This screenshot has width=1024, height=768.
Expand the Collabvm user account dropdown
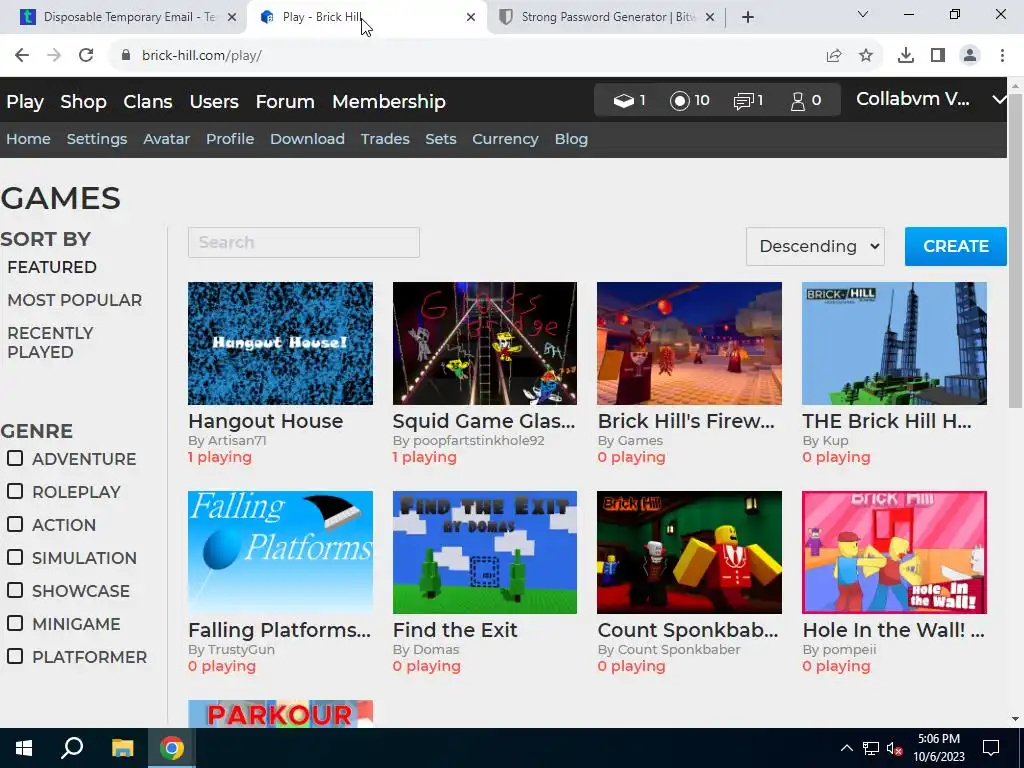(x=999, y=99)
